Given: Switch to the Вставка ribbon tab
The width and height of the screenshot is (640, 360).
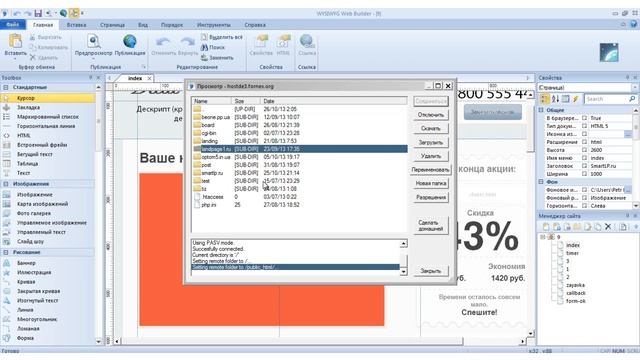Looking at the screenshot, I should [76, 25].
